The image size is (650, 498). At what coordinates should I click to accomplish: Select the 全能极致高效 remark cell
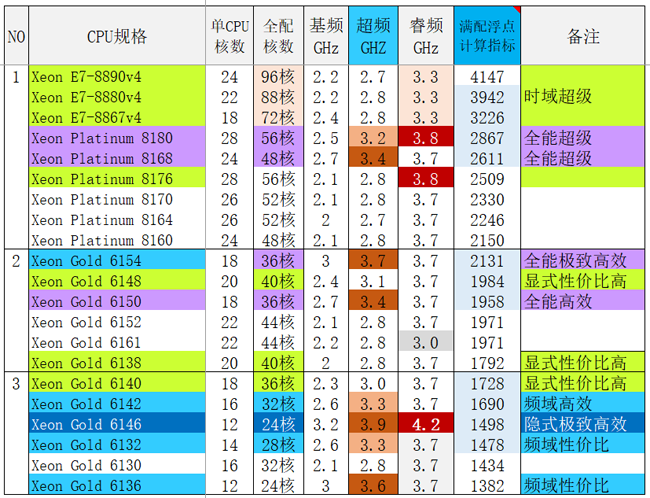coord(582,260)
